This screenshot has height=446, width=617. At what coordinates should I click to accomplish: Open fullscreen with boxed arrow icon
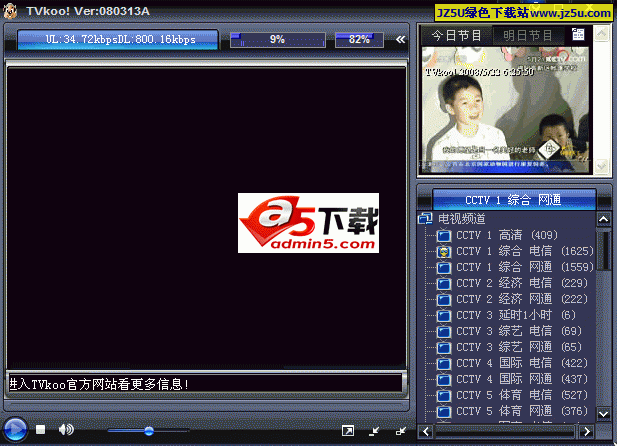348,431
